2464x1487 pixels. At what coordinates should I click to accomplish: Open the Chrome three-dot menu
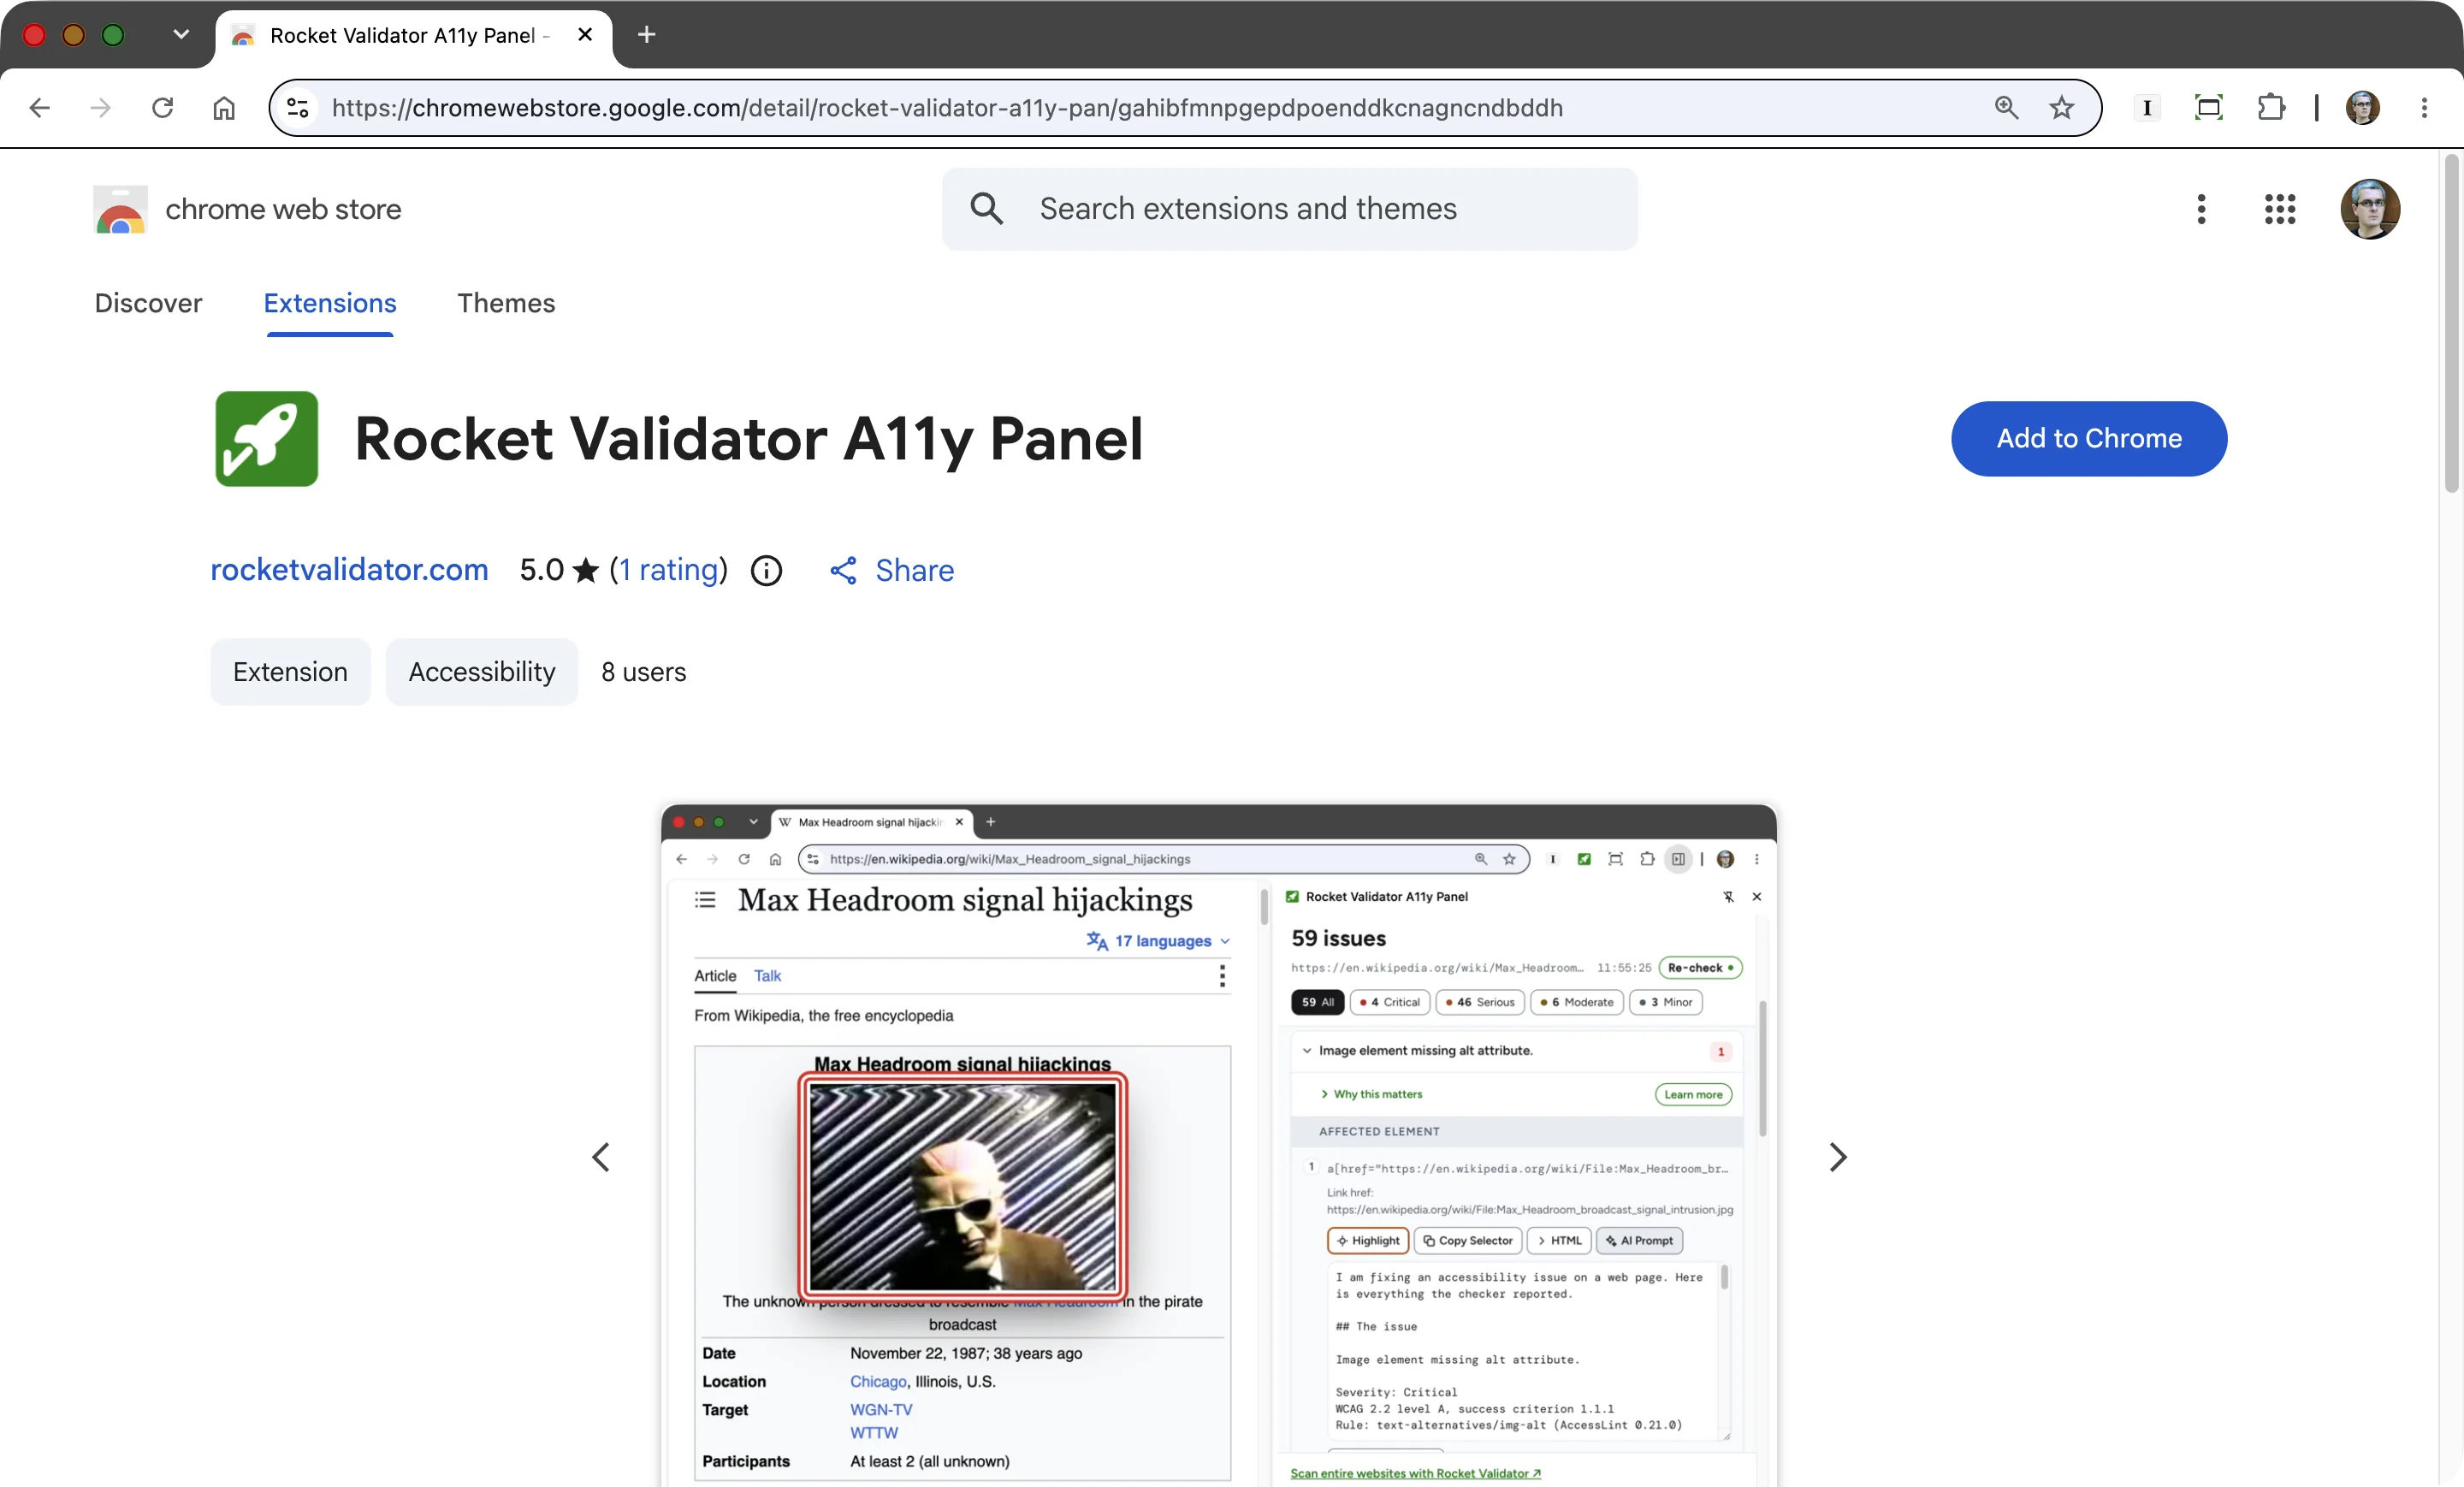tap(2424, 107)
